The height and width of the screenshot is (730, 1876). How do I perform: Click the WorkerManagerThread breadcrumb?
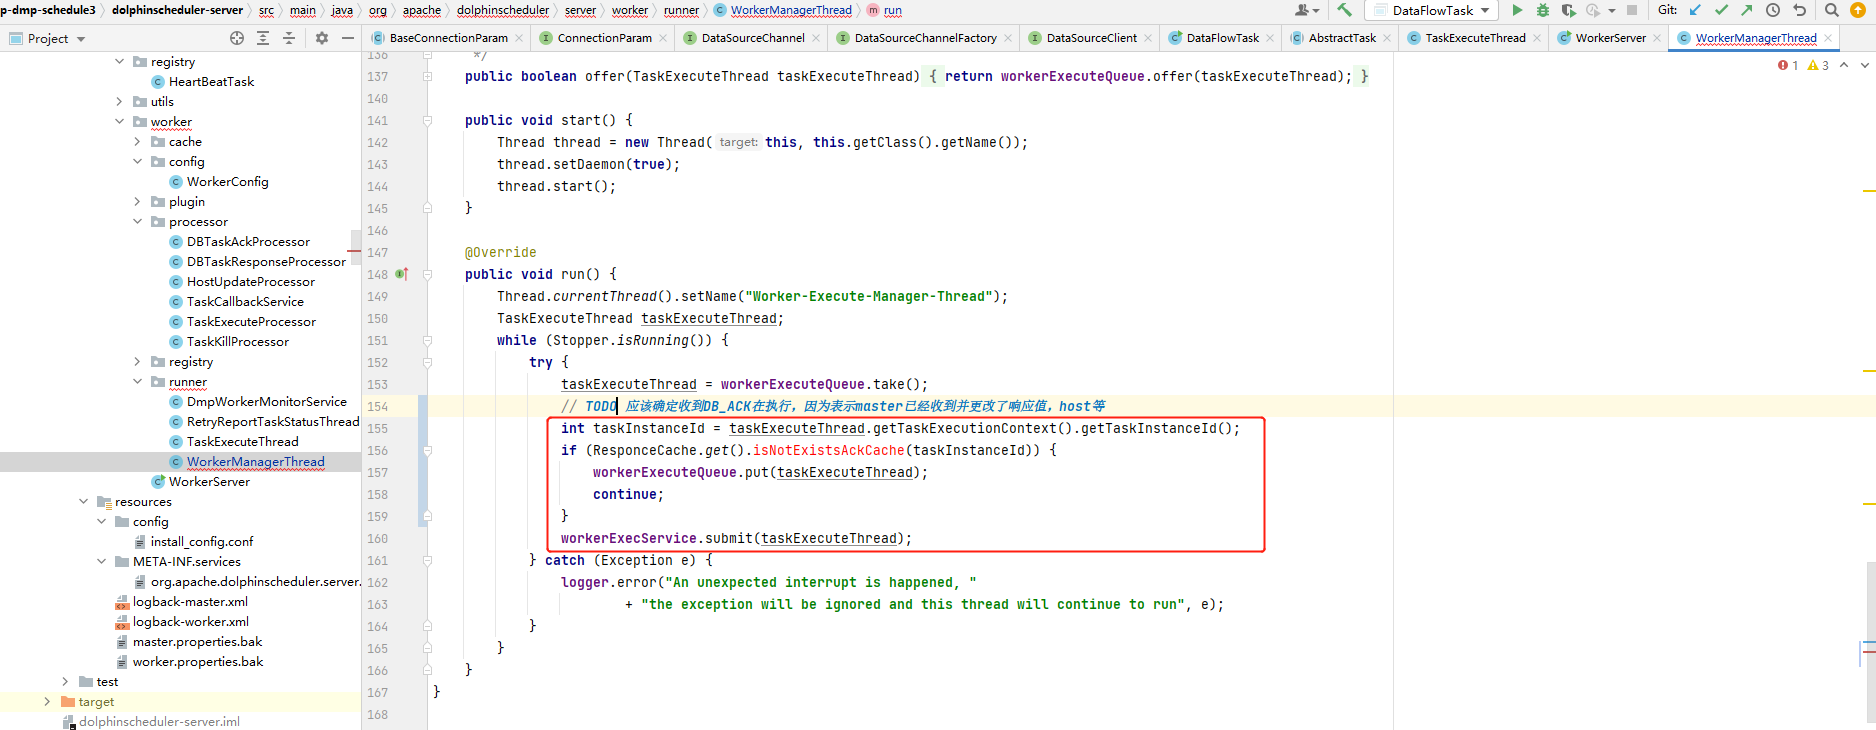(x=791, y=10)
